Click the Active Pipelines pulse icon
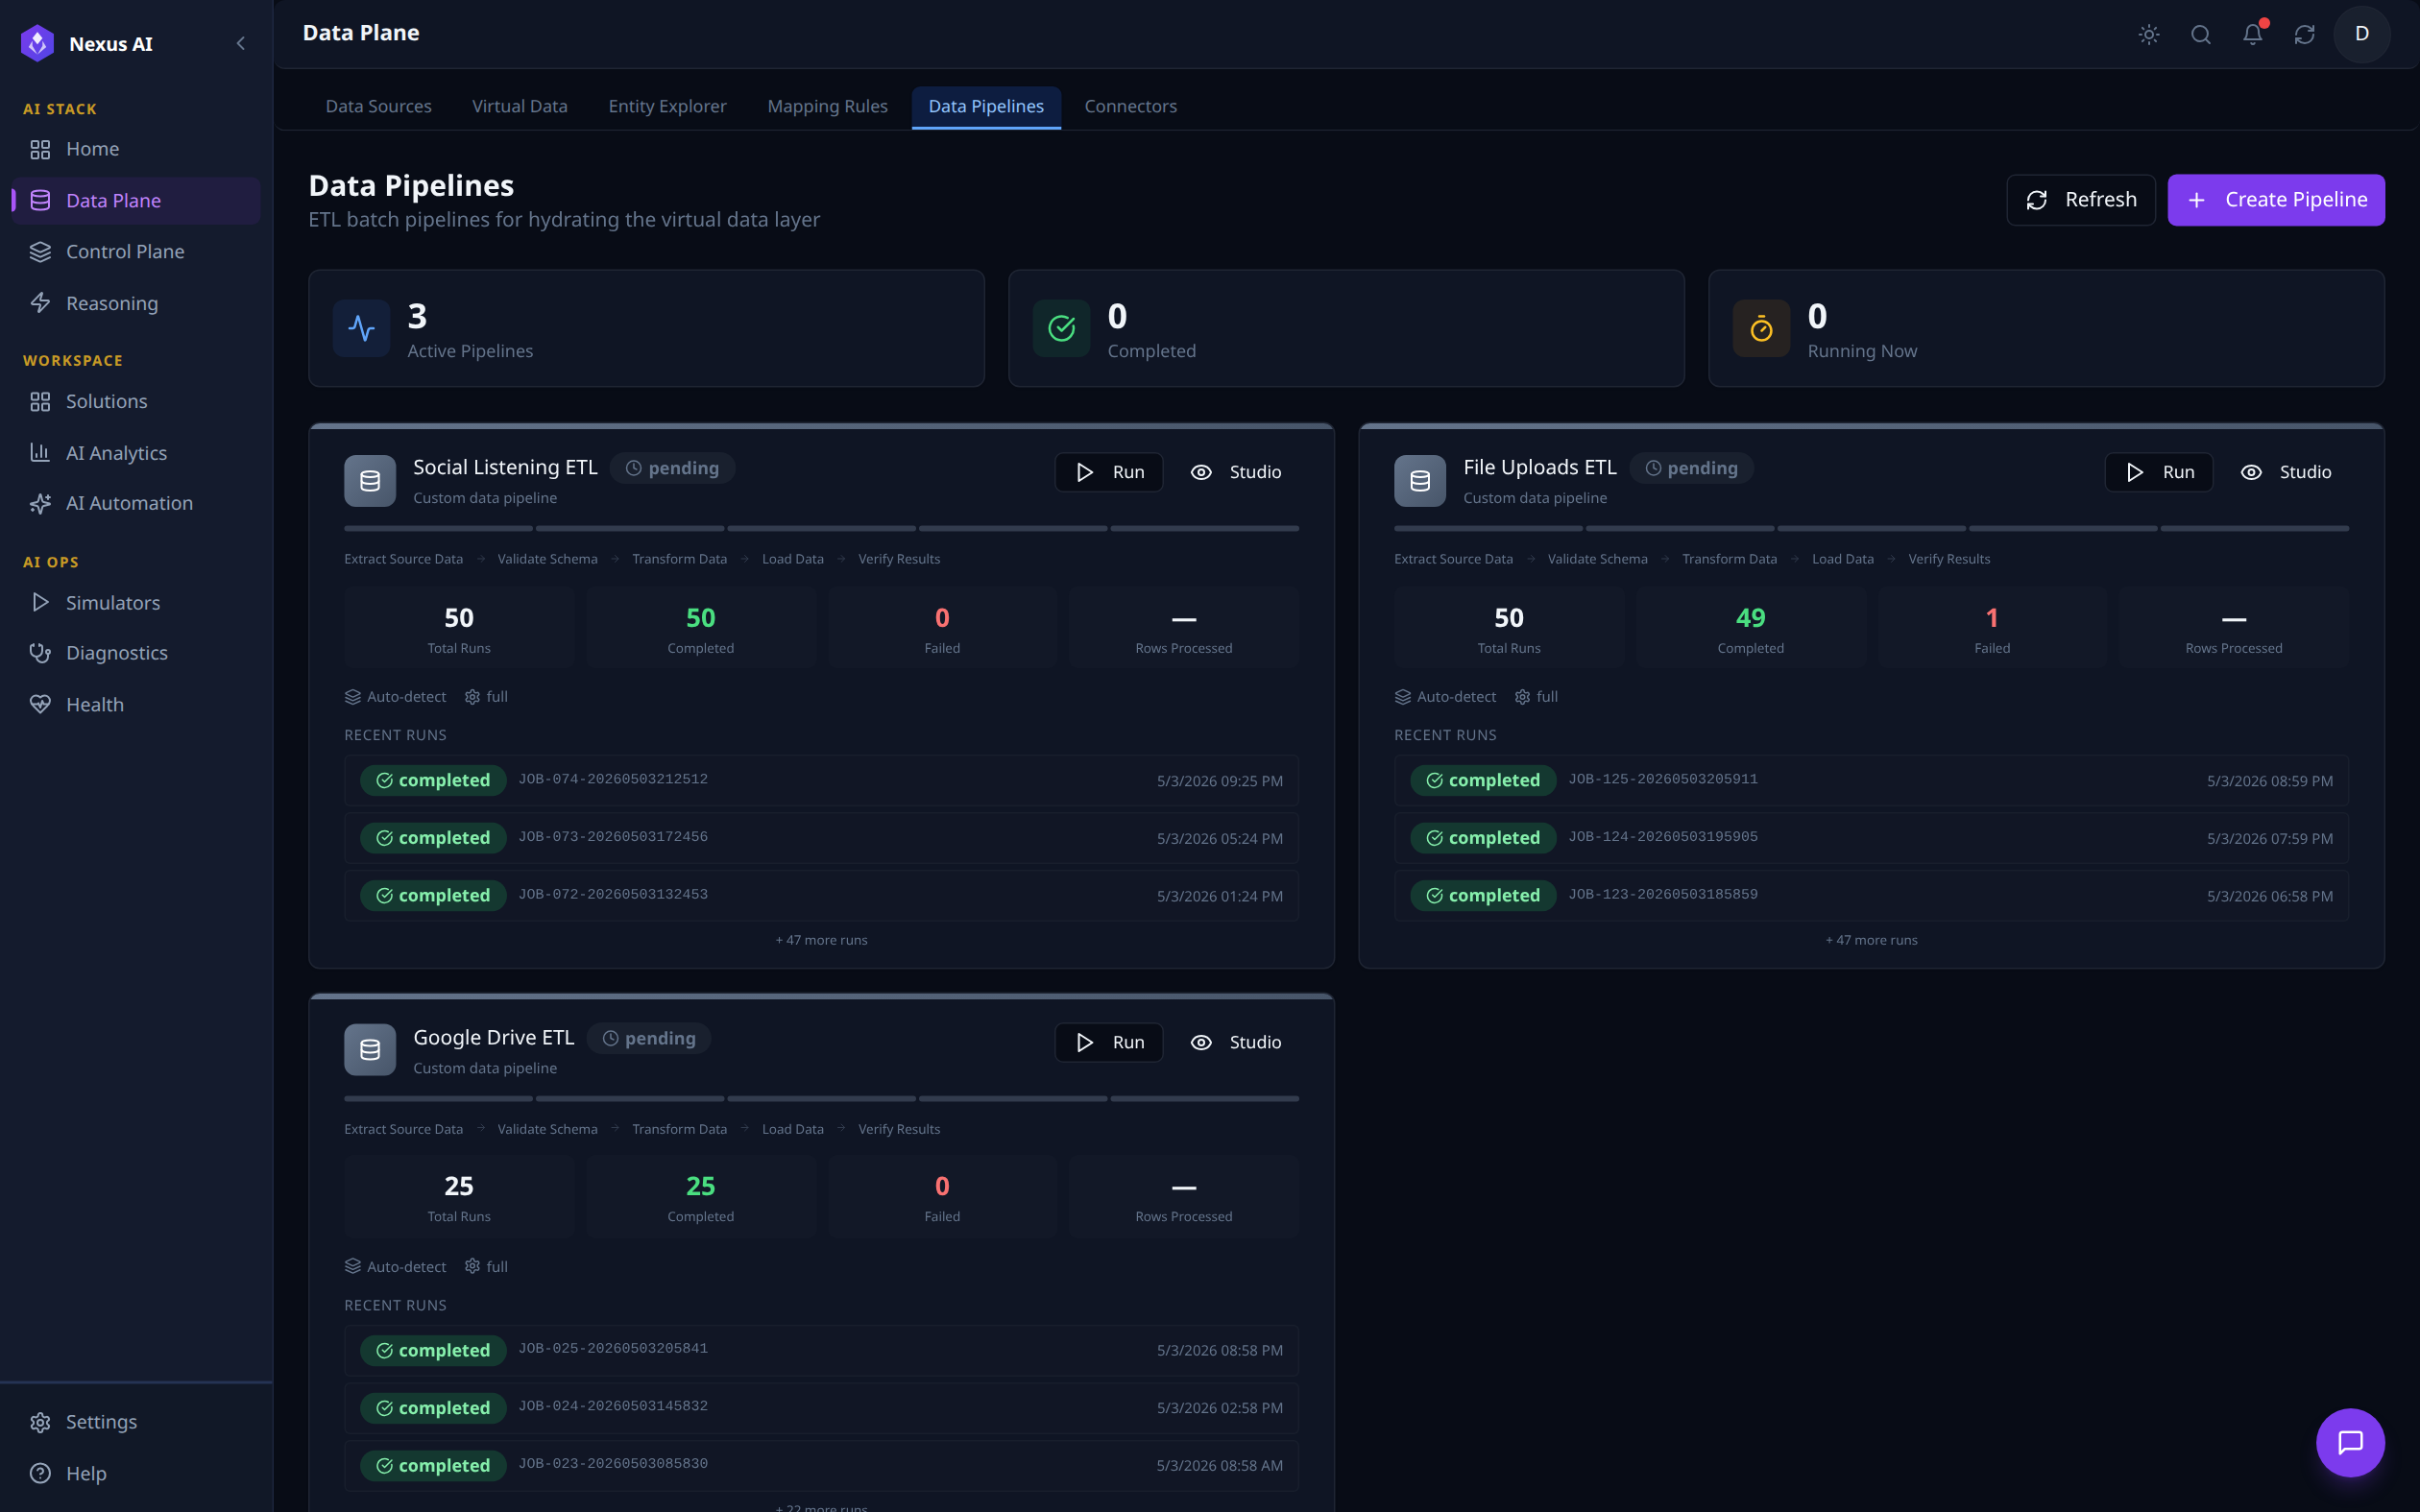 pyautogui.click(x=361, y=328)
